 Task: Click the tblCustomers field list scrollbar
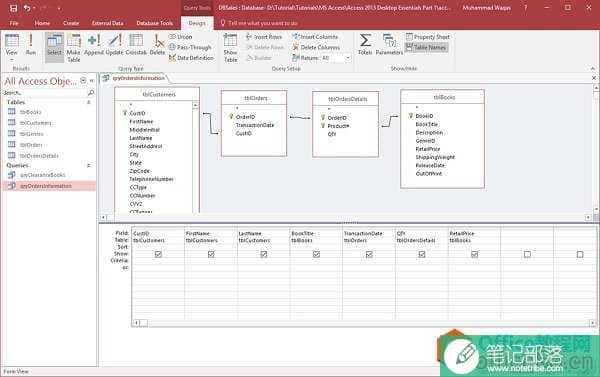coord(196,157)
